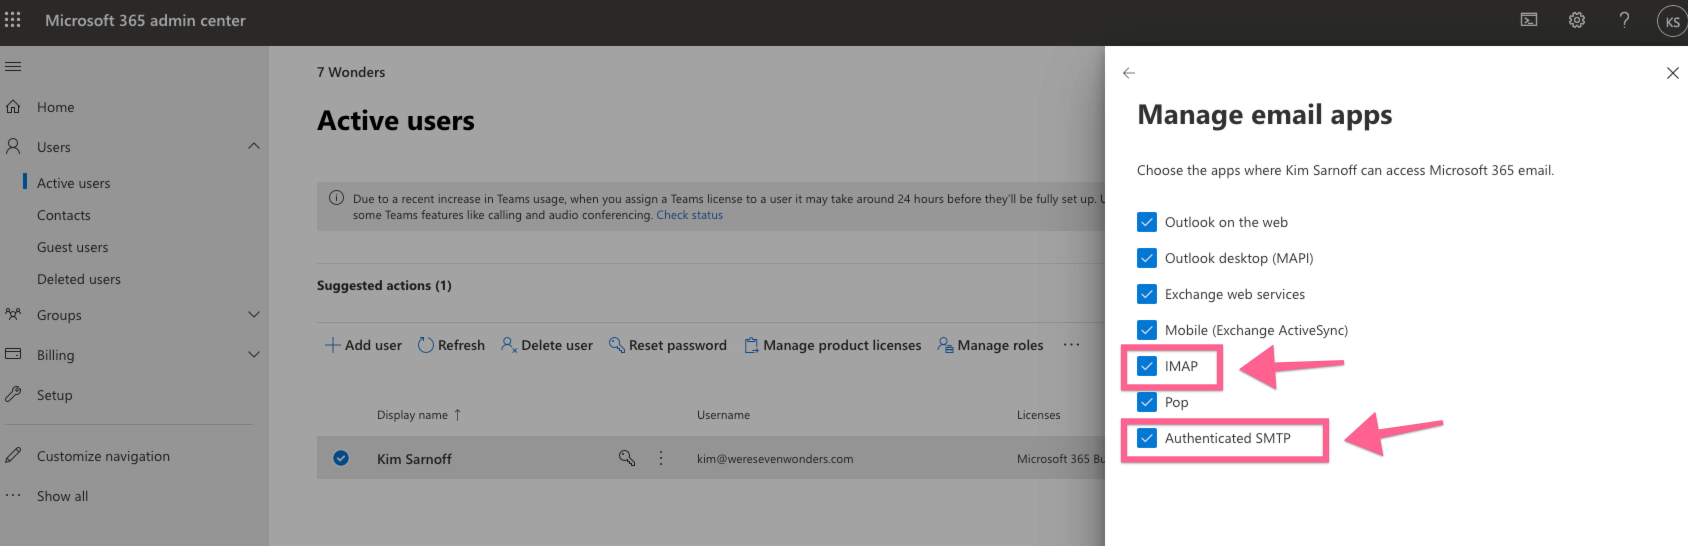This screenshot has width=1688, height=546.
Task: Open Deleted users in the sidebar
Action: point(79,279)
